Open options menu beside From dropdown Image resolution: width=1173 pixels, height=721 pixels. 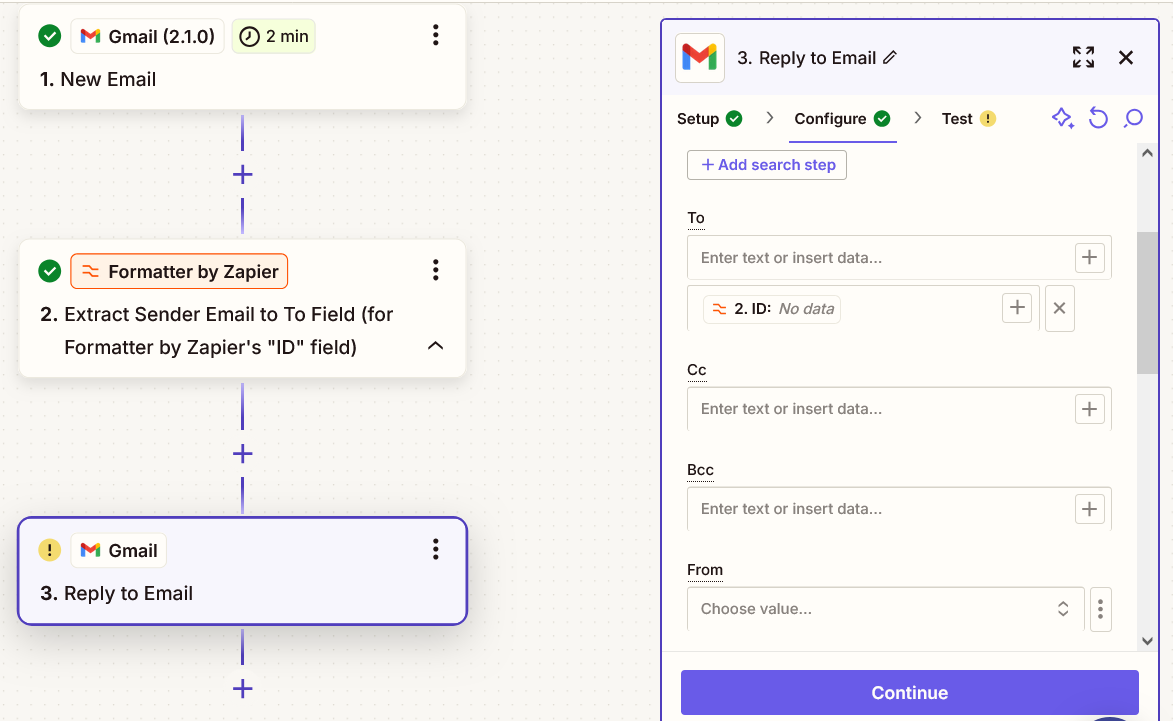tap(1100, 610)
